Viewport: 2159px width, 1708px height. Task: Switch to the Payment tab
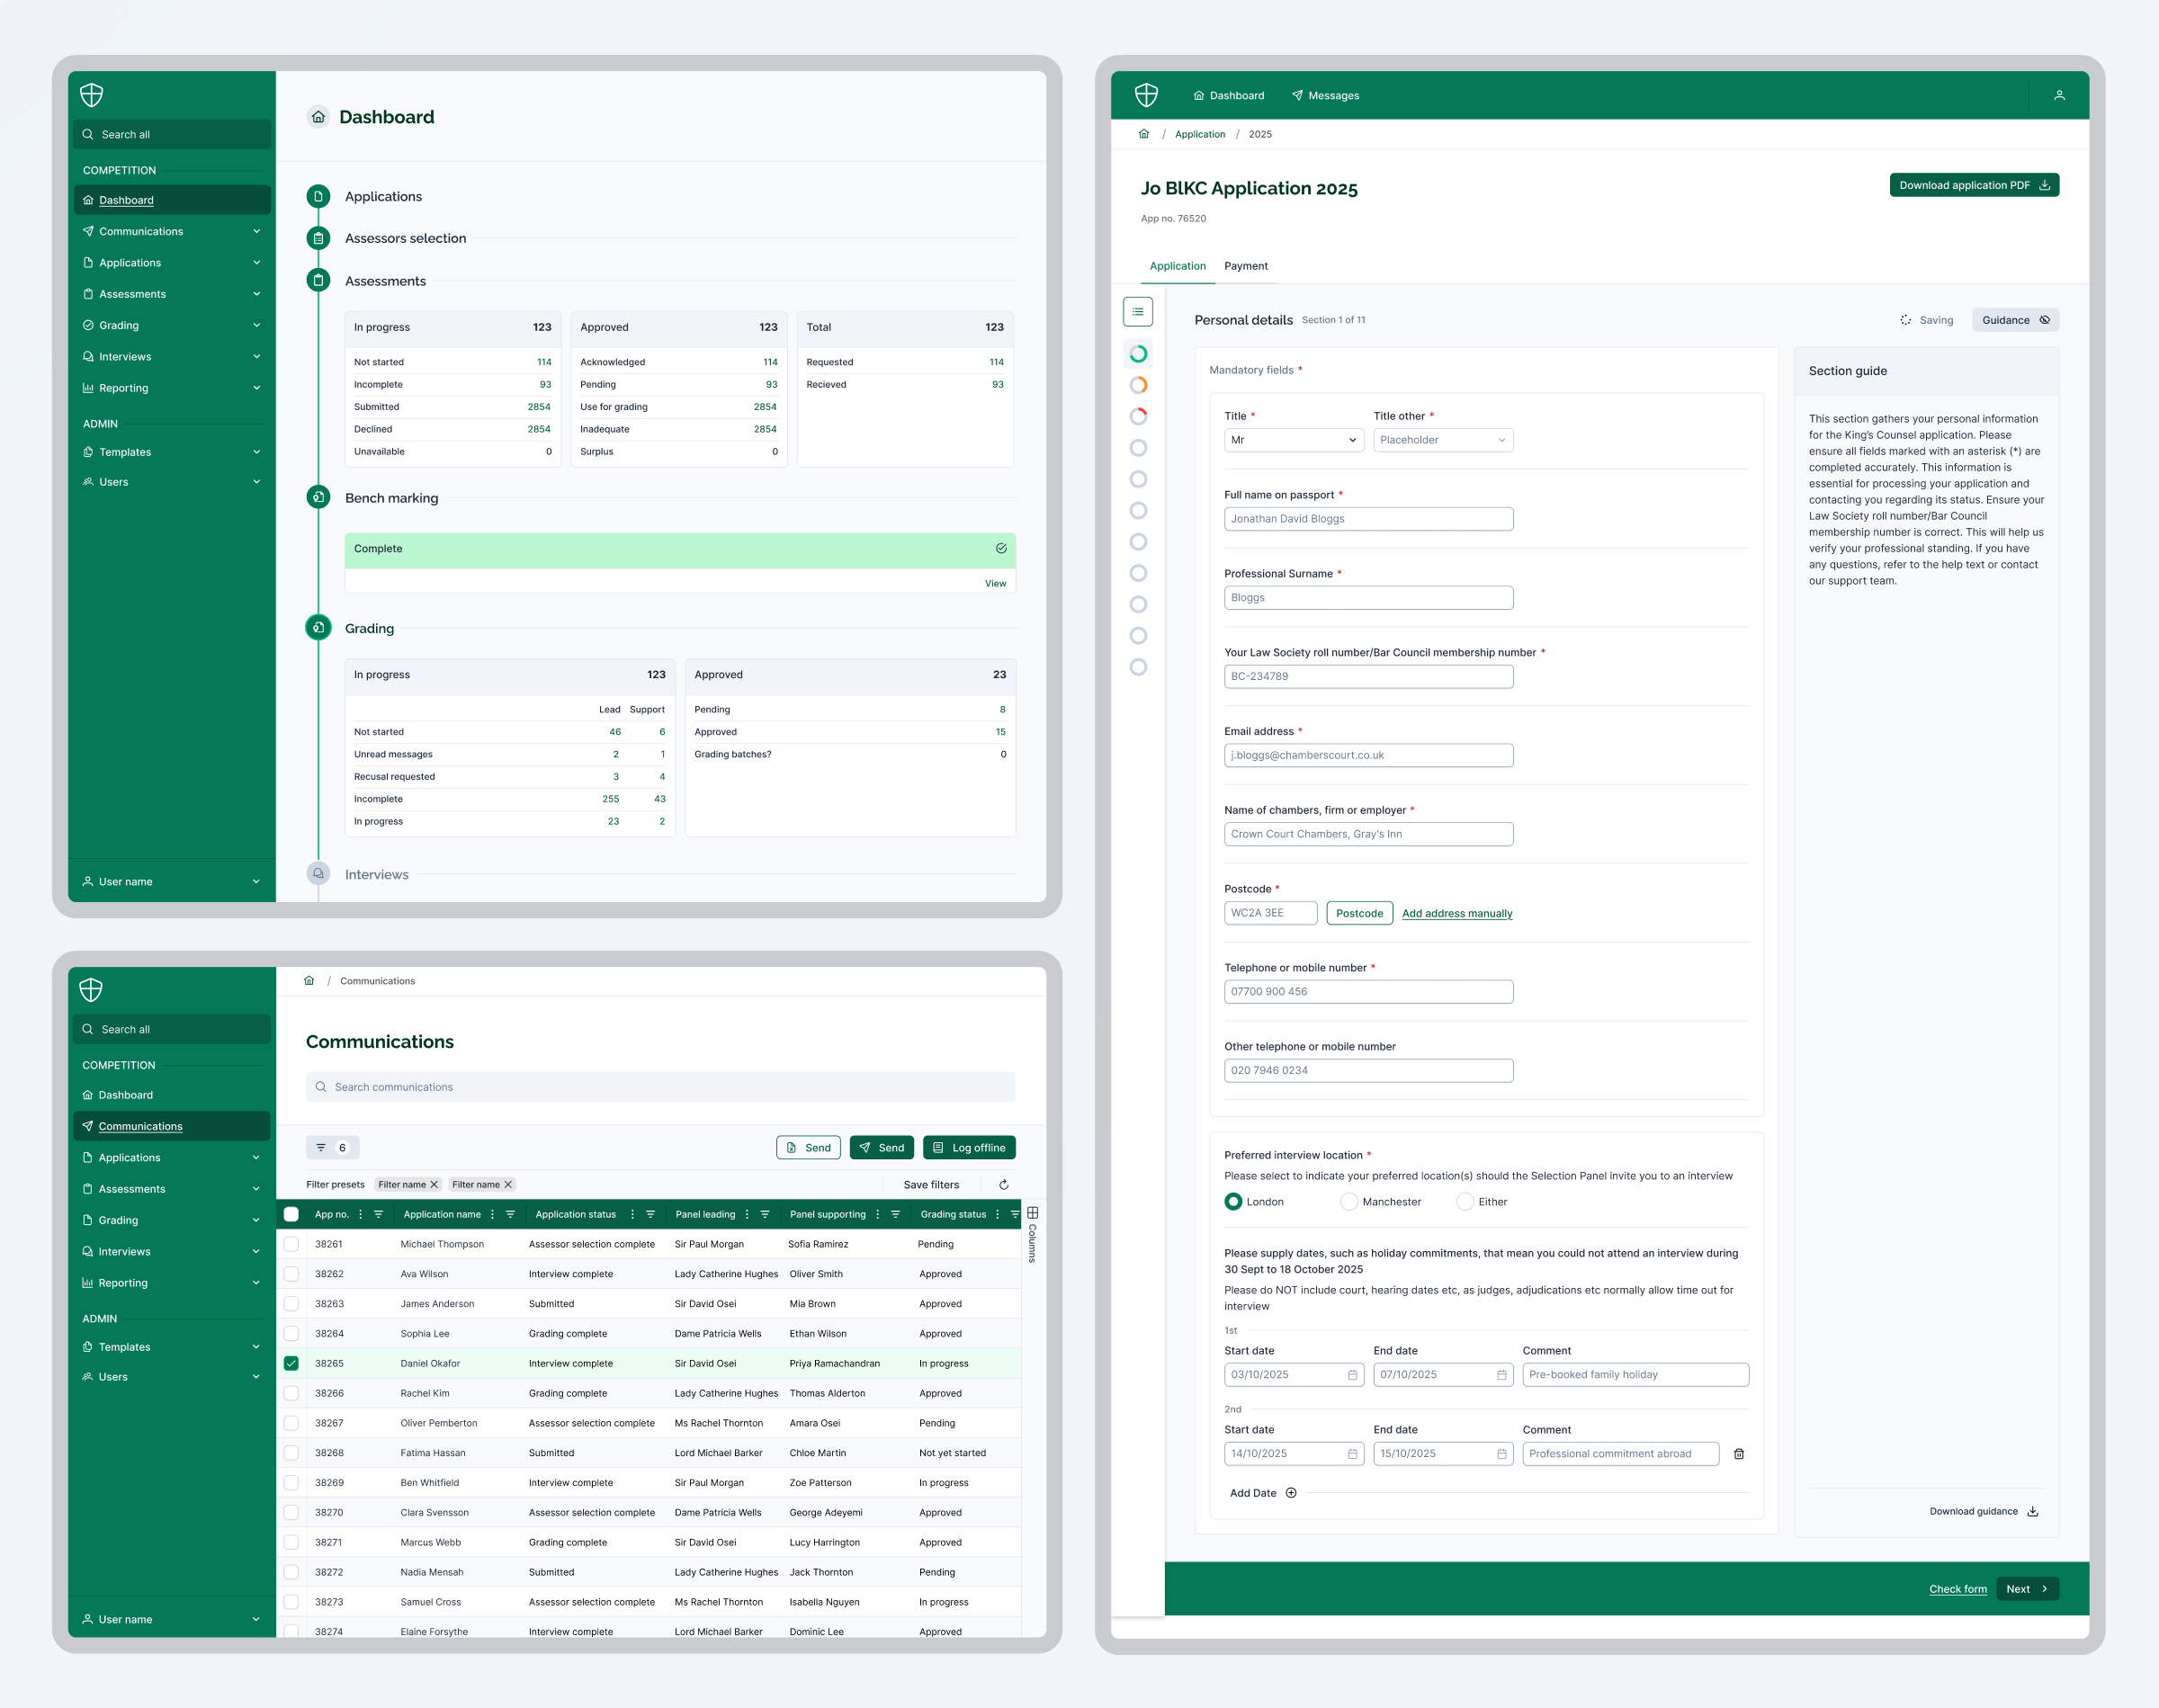[x=1245, y=266]
